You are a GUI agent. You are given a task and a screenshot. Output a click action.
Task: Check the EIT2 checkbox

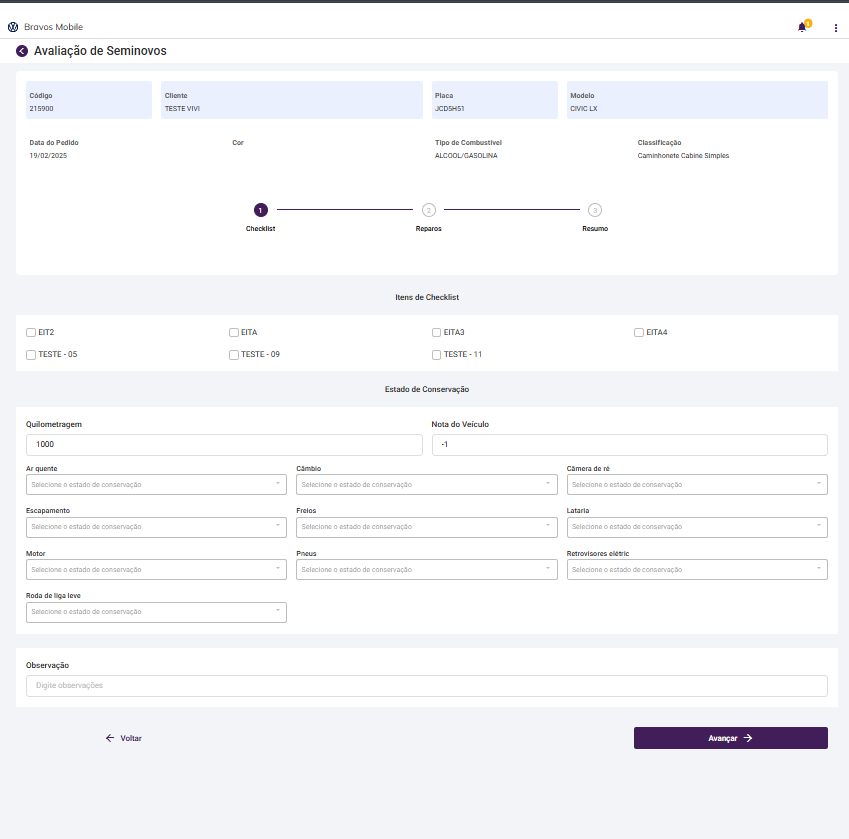point(31,332)
